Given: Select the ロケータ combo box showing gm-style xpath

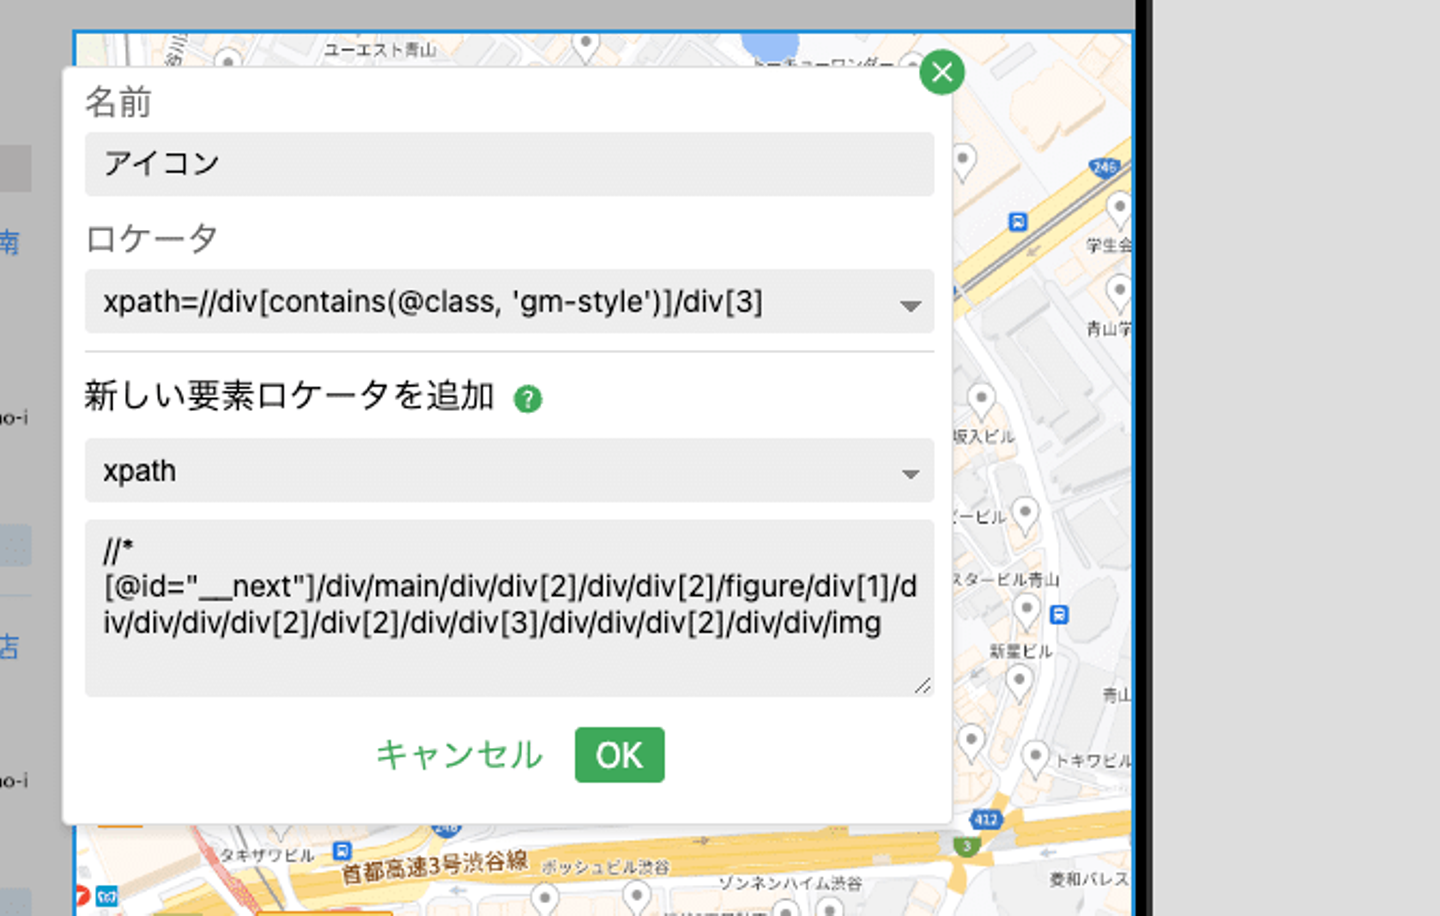Looking at the screenshot, I should [490, 302].
